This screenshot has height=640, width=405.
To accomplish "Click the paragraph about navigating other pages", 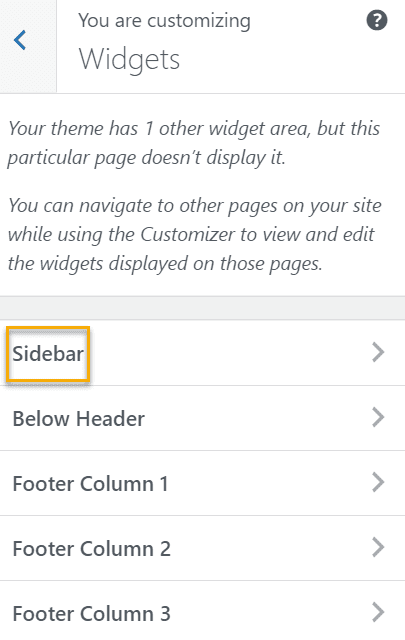I will click(x=195, y=235).
